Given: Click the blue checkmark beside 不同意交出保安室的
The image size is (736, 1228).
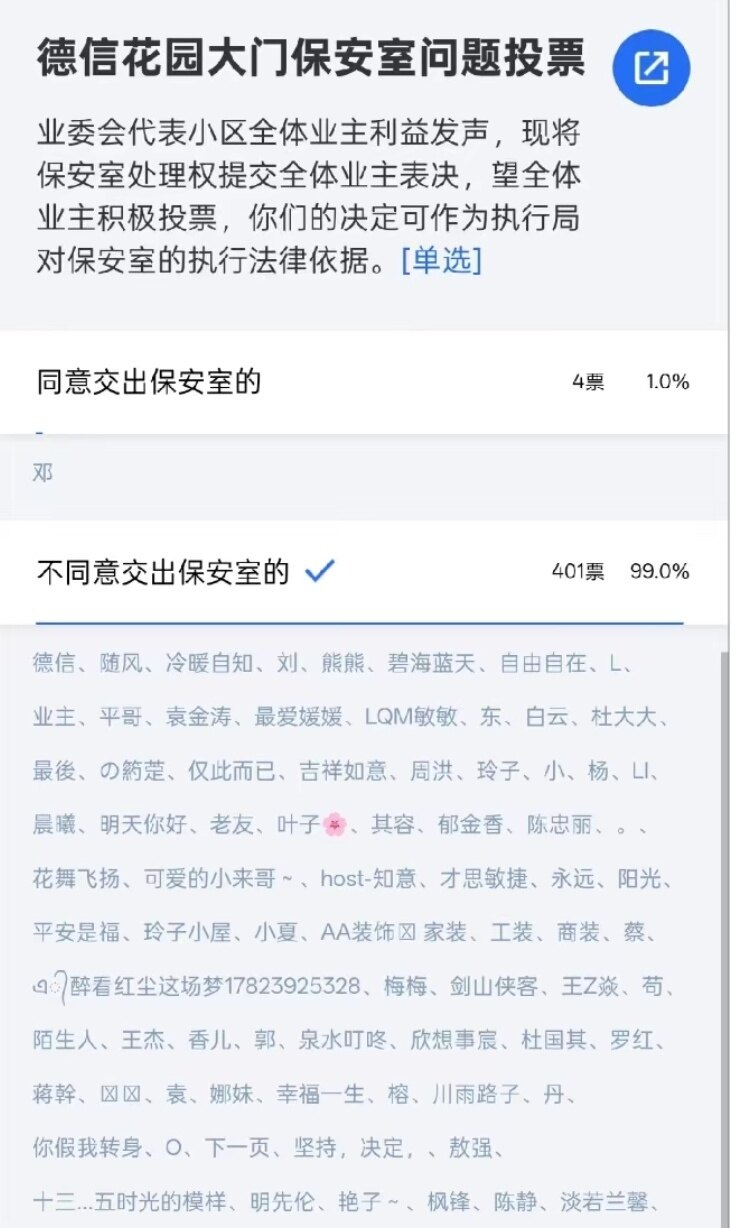Looking at the screenshot, I should tap(319, 571).
